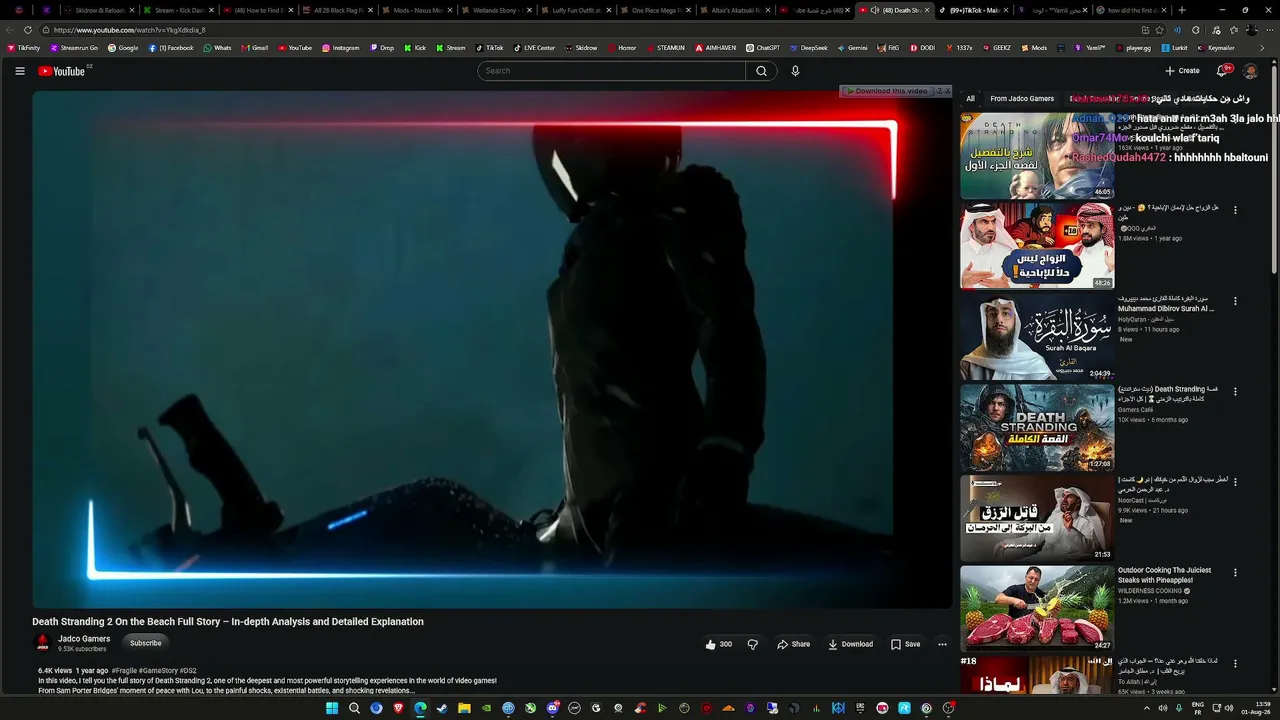
Task: Open the TikTok bookmark
Action: [x=489, y=48]
